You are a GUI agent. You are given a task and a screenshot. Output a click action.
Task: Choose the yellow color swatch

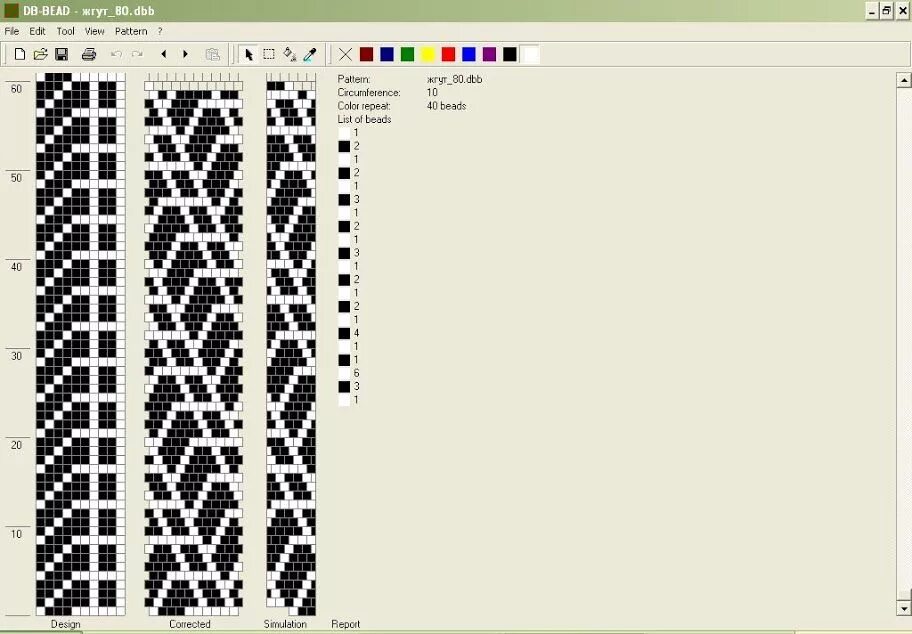click(x=428, y=55)
